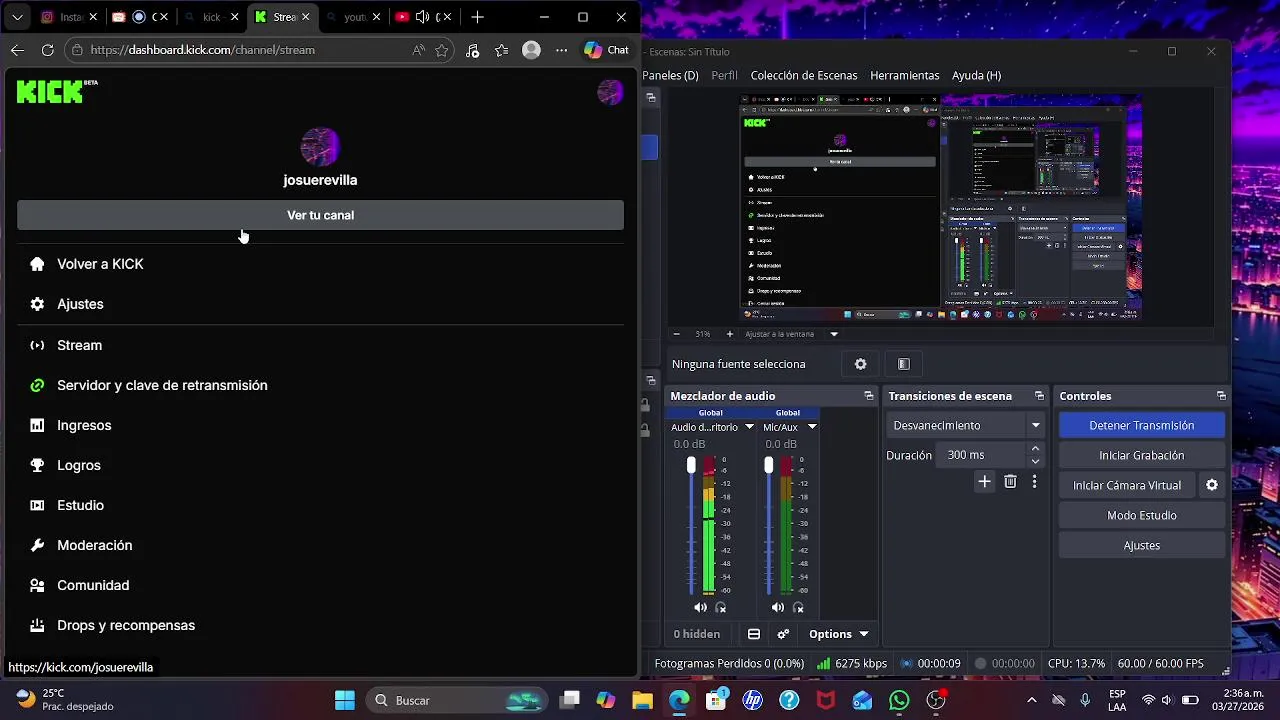
Task: Open OBS Ajustes button in Controles
Action: 1142,545
